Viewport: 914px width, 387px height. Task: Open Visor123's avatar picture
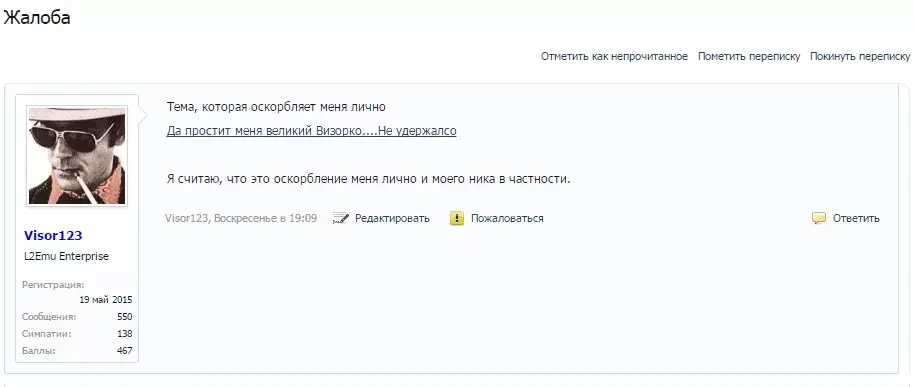coord(77,156)
